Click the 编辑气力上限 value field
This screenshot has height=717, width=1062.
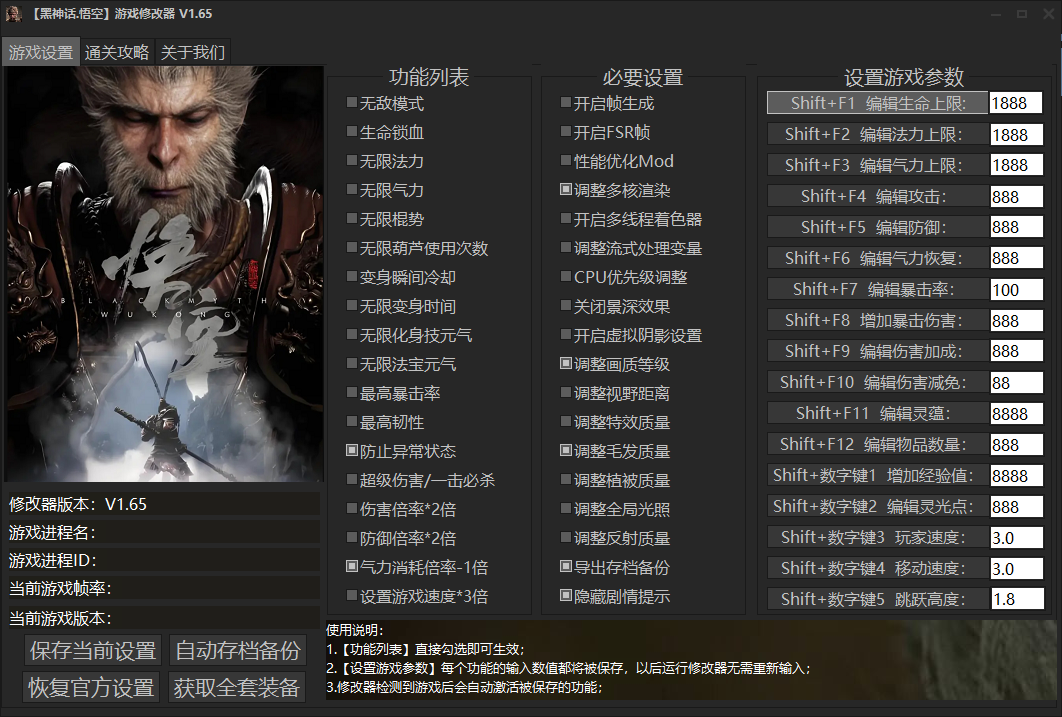1016,165
